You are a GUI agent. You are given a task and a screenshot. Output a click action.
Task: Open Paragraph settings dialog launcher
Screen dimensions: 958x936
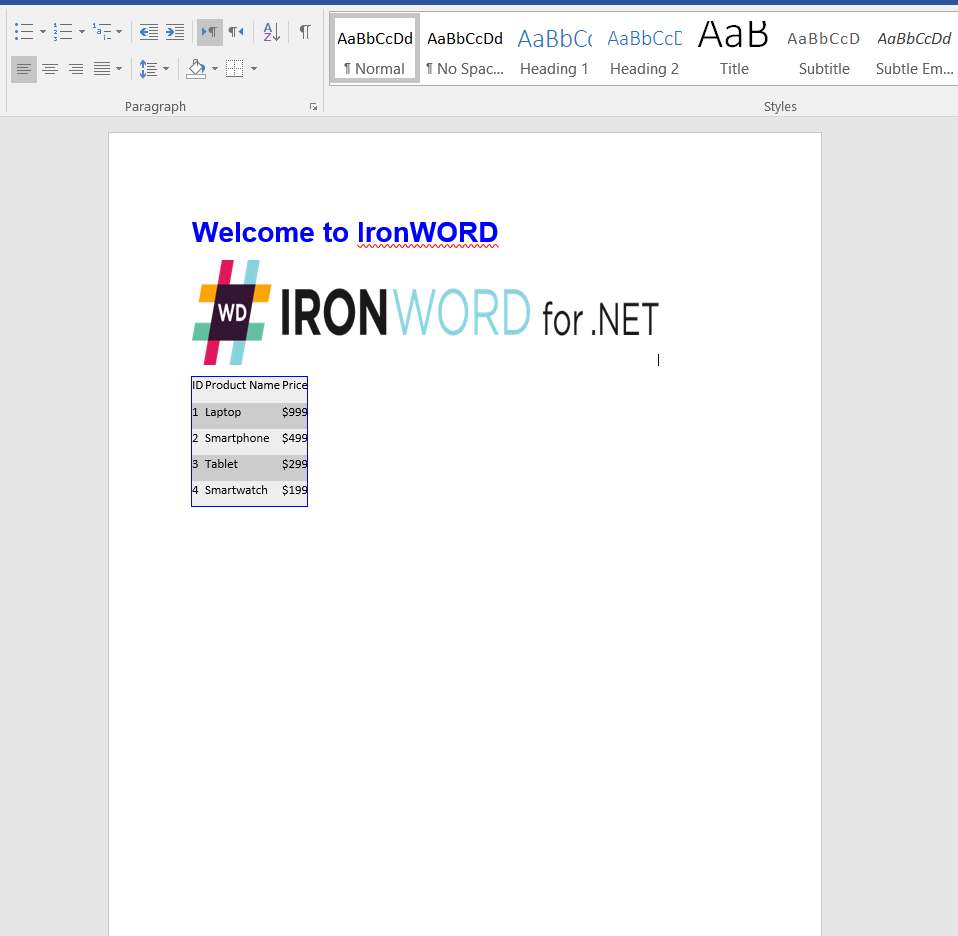click(313, 107)
